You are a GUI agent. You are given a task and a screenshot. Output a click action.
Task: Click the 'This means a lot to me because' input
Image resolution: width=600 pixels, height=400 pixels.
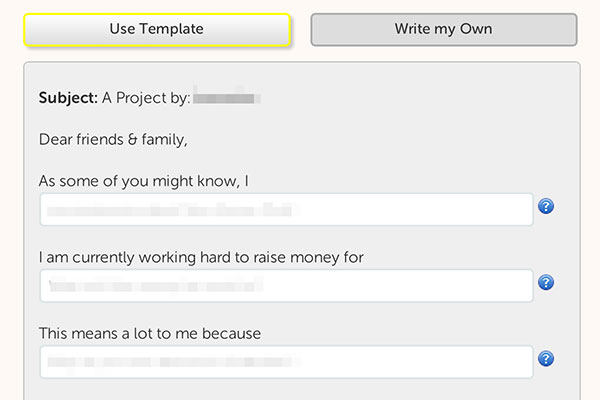point(287,362)
